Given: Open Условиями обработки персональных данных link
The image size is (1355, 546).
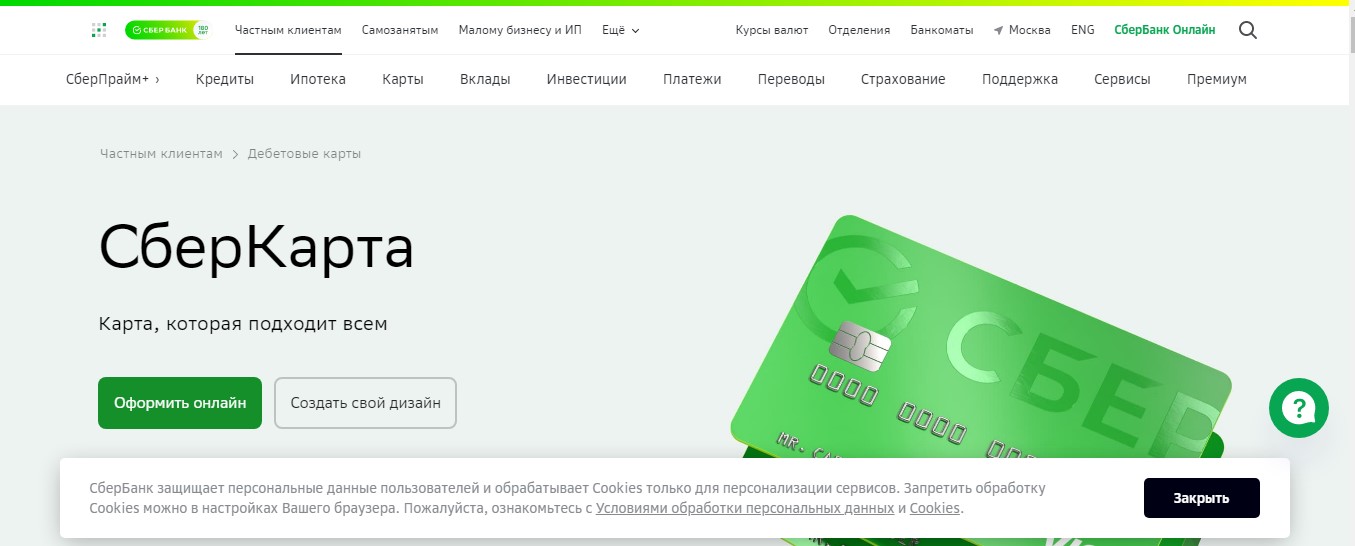Looking at the screenshot, I should (745, 508).
